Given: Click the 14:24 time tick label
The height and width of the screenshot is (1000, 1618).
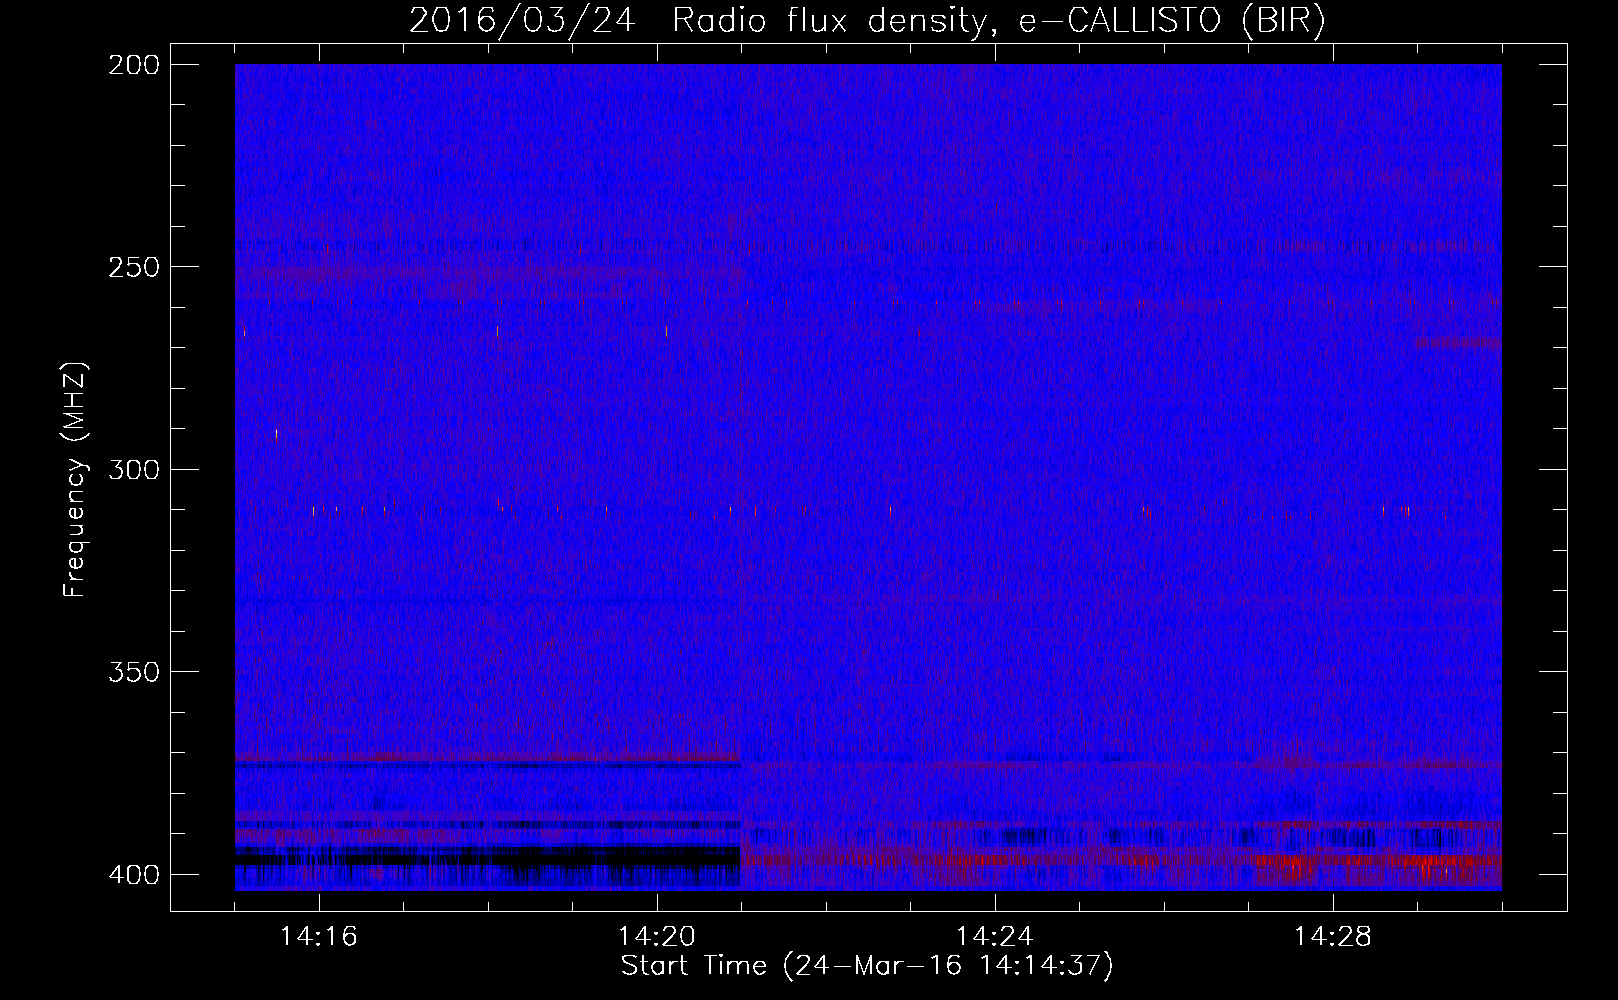Looking at the screenshot, I should tap(995, 937).
